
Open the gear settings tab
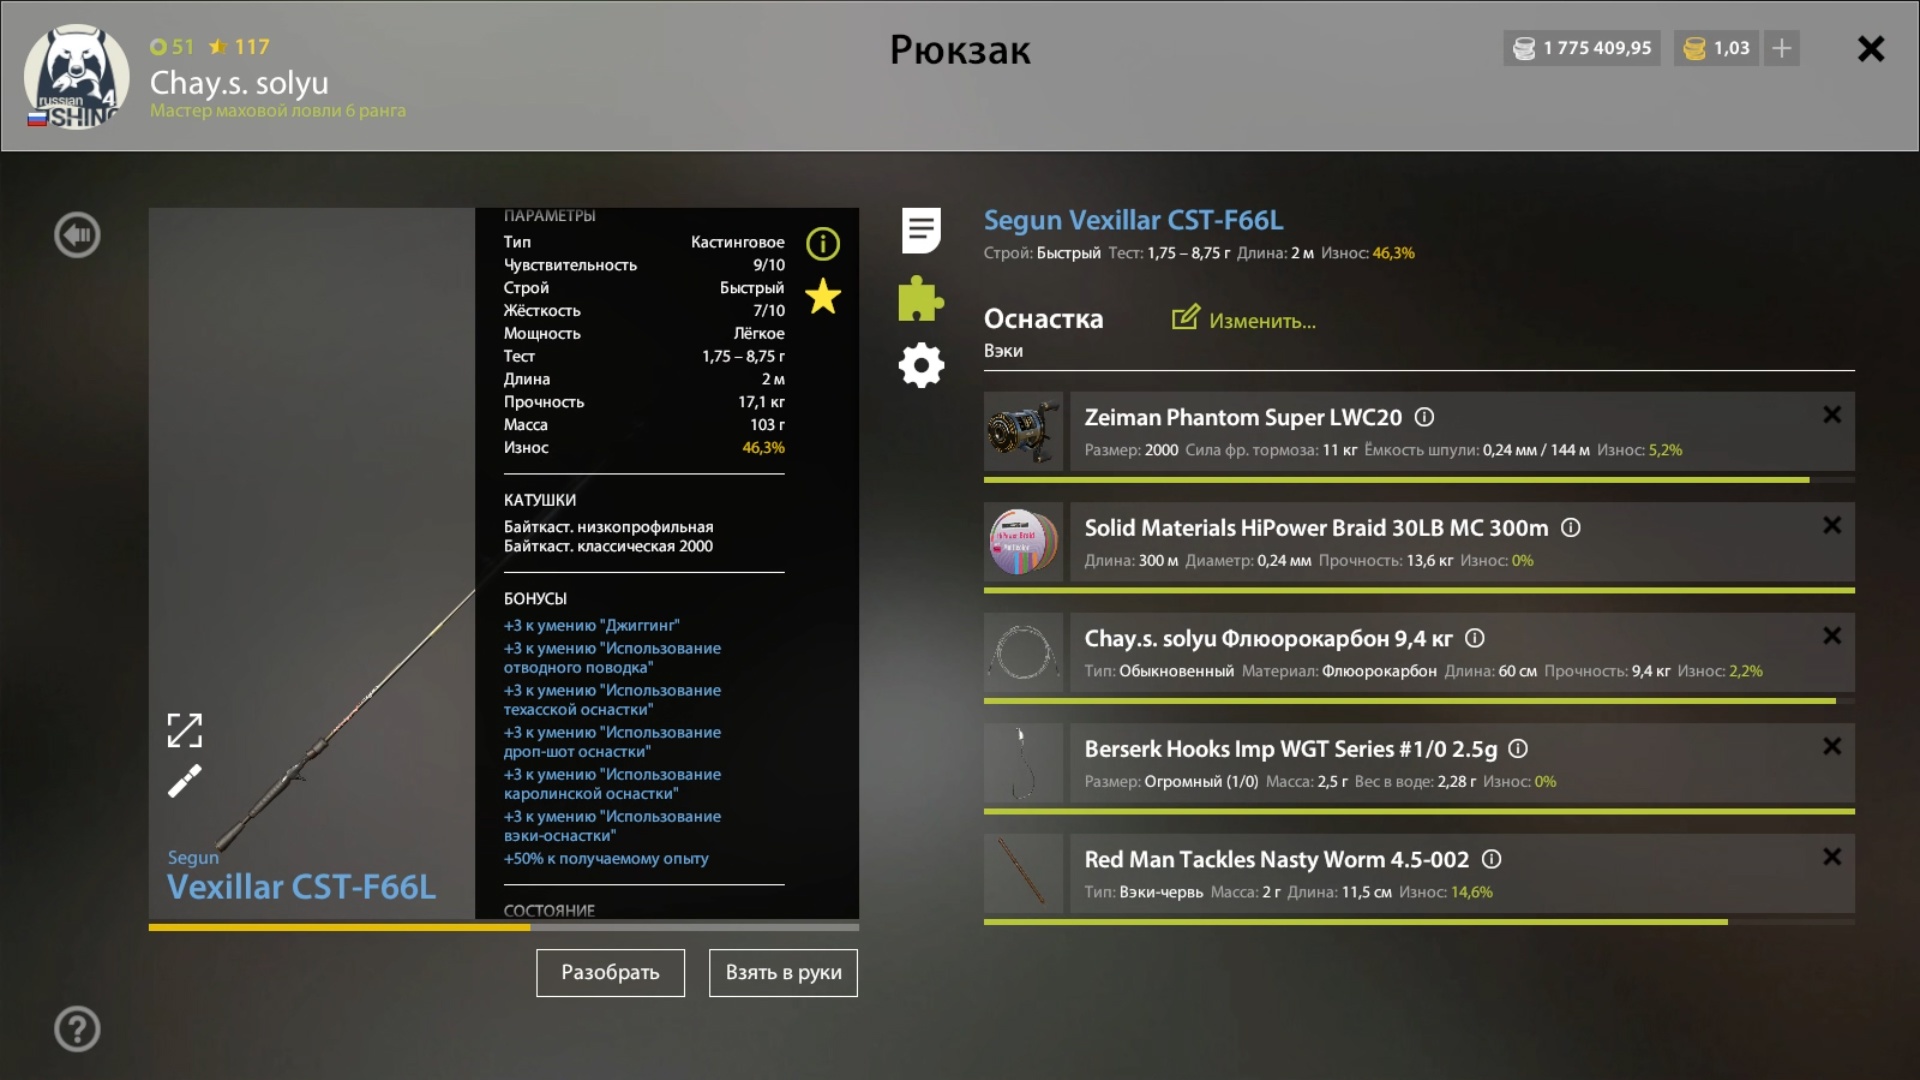(x=921, y=365)
